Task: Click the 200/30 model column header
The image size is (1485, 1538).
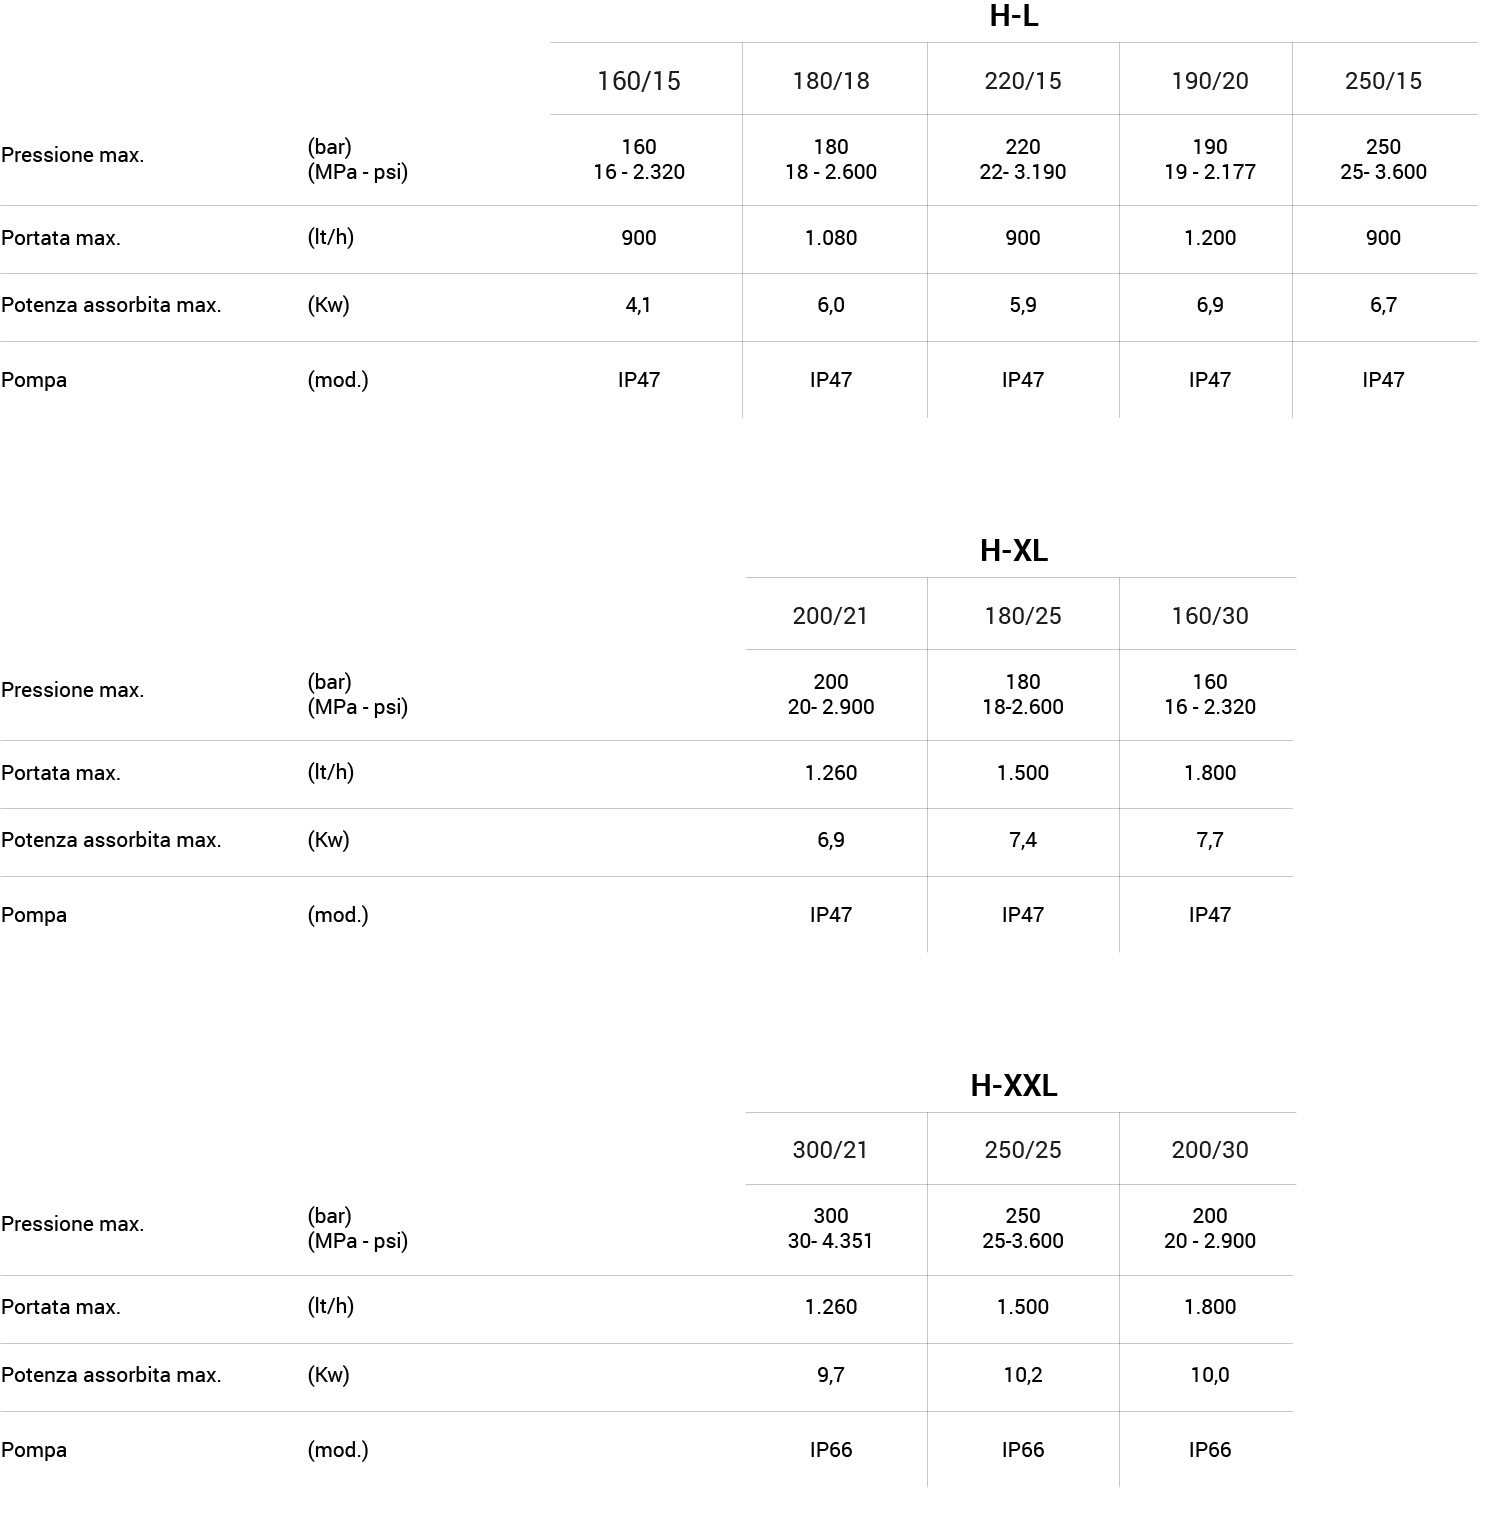Action: point(1209,1150)
